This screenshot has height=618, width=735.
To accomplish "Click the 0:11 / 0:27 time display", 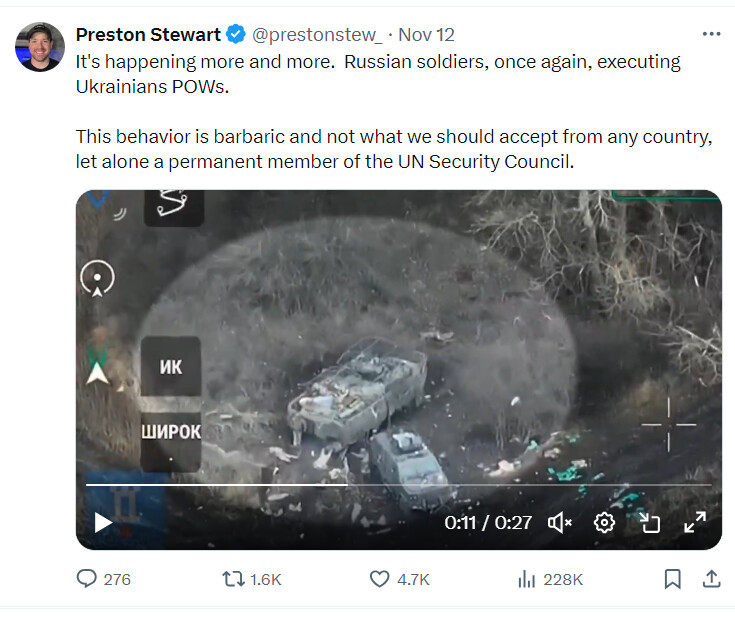I will 488,522.
